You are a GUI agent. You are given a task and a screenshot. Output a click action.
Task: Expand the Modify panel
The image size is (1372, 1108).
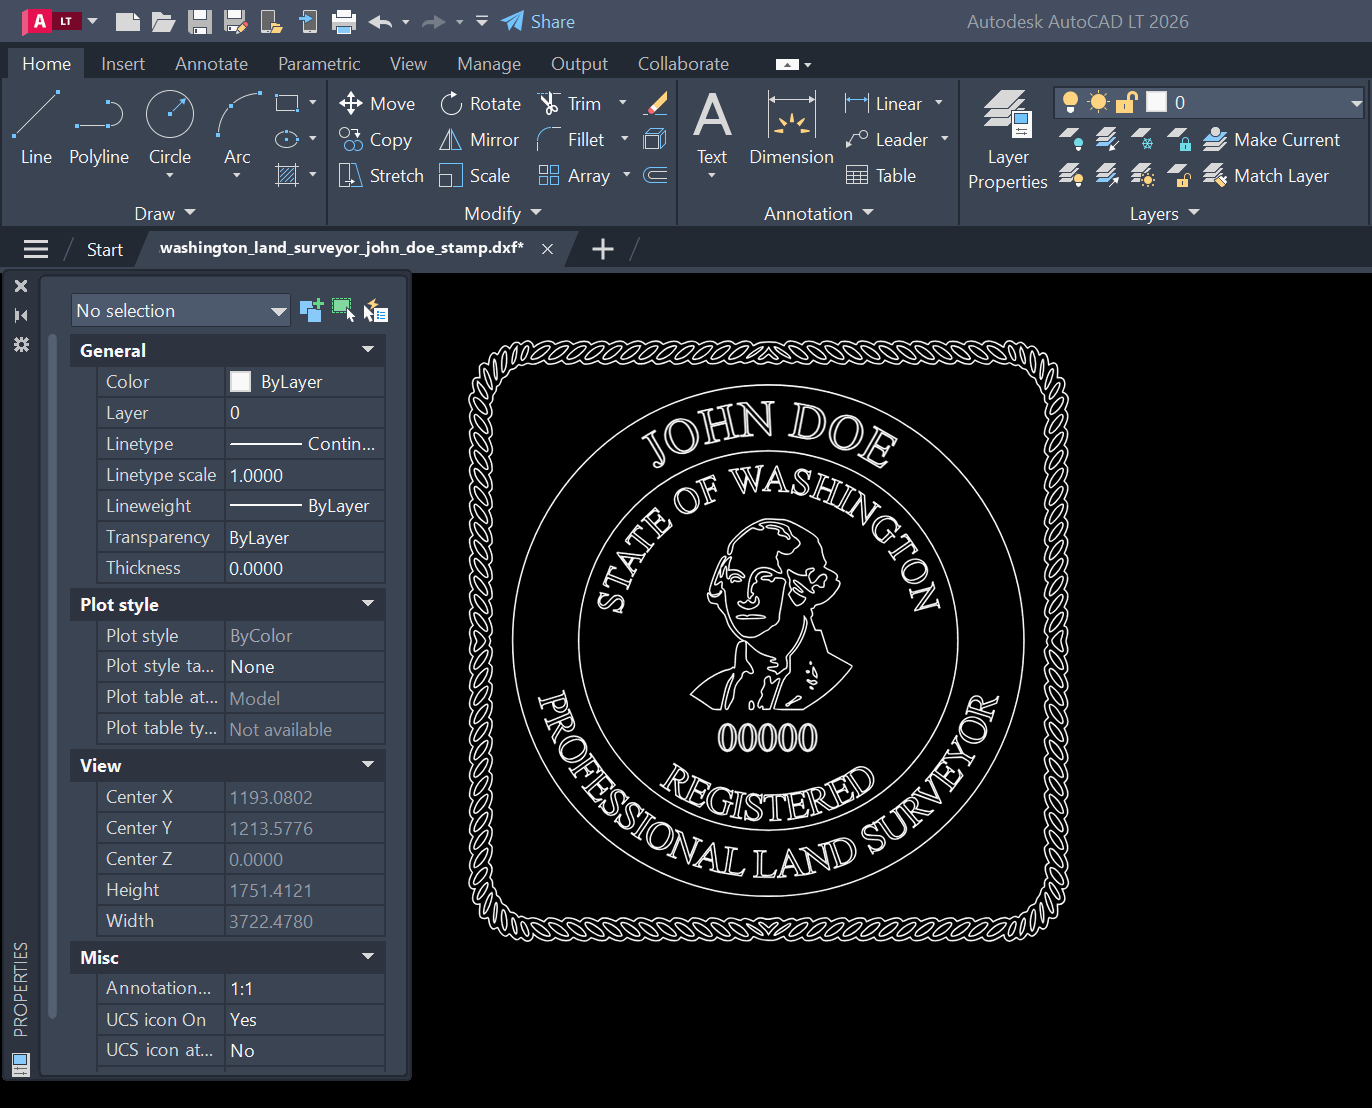[x=503, y=213]
